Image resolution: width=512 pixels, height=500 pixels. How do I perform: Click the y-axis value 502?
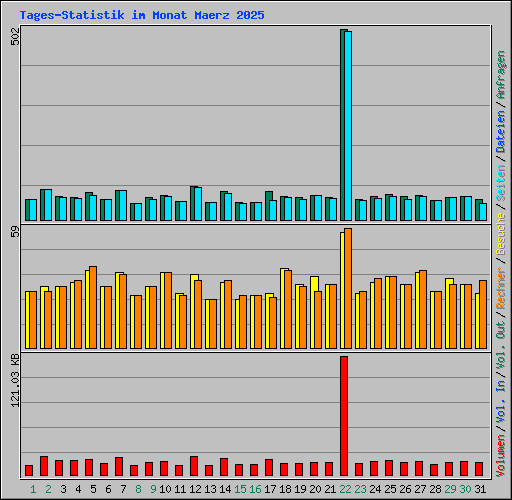(x=16, y=37)
